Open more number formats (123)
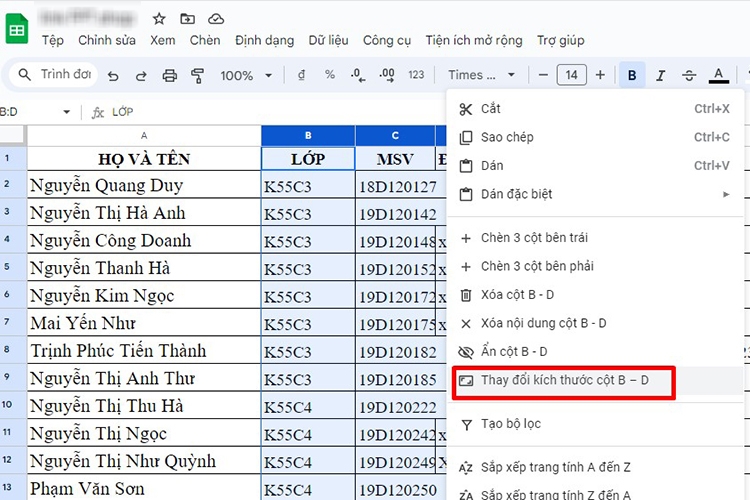The image size is (750, 500). pos(416,75)
